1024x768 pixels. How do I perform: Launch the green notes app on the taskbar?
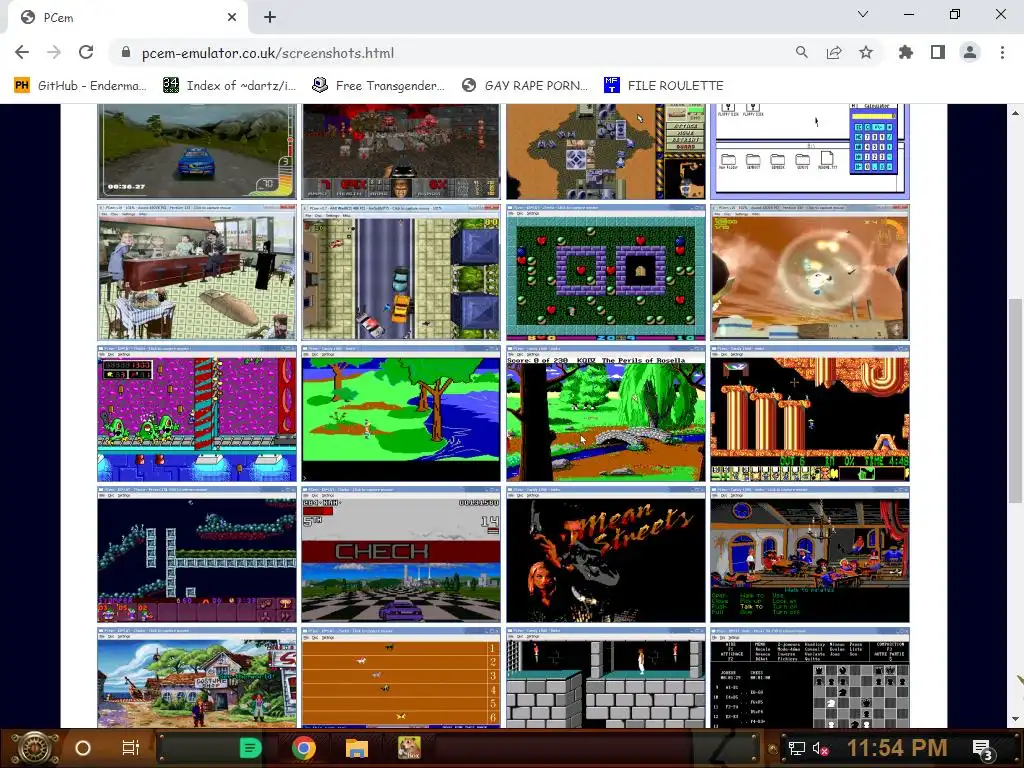coord(250,748)
